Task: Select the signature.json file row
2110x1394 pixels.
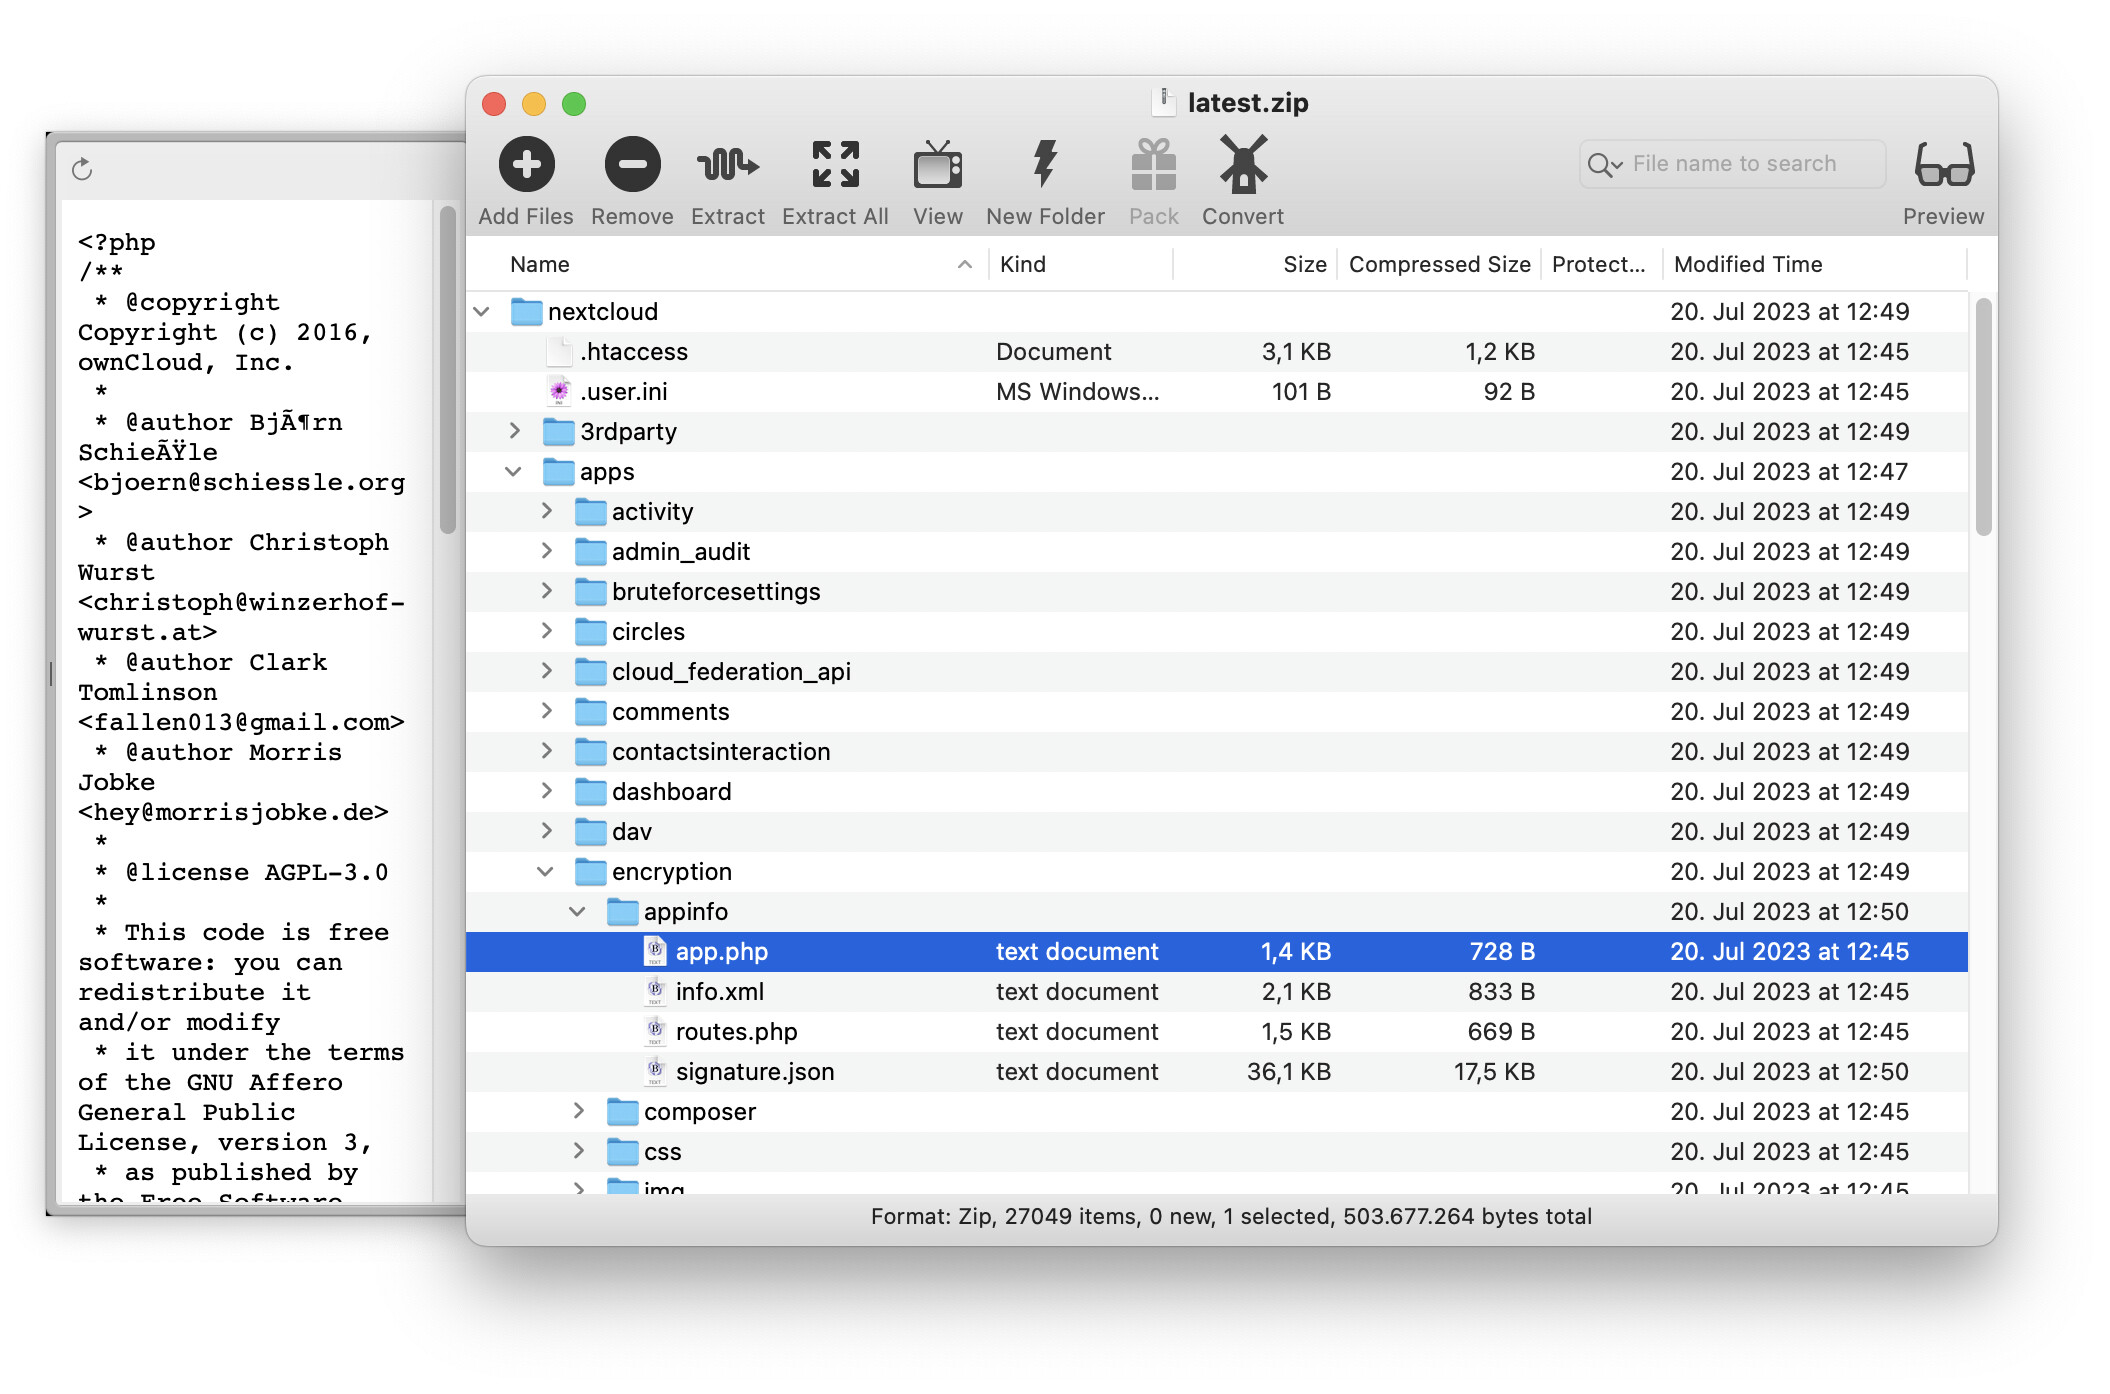Action: click(754, 1071)
